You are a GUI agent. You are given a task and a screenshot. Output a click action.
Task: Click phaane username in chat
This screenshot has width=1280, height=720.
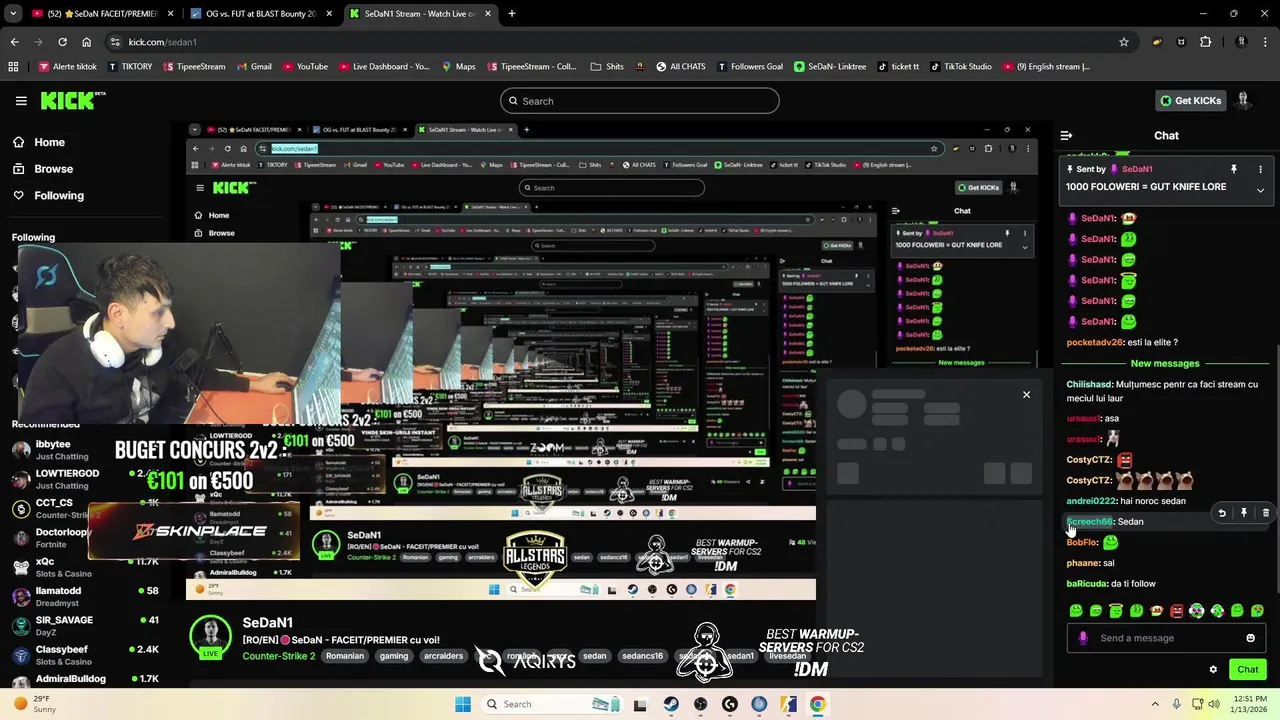tap(1083, 563)
